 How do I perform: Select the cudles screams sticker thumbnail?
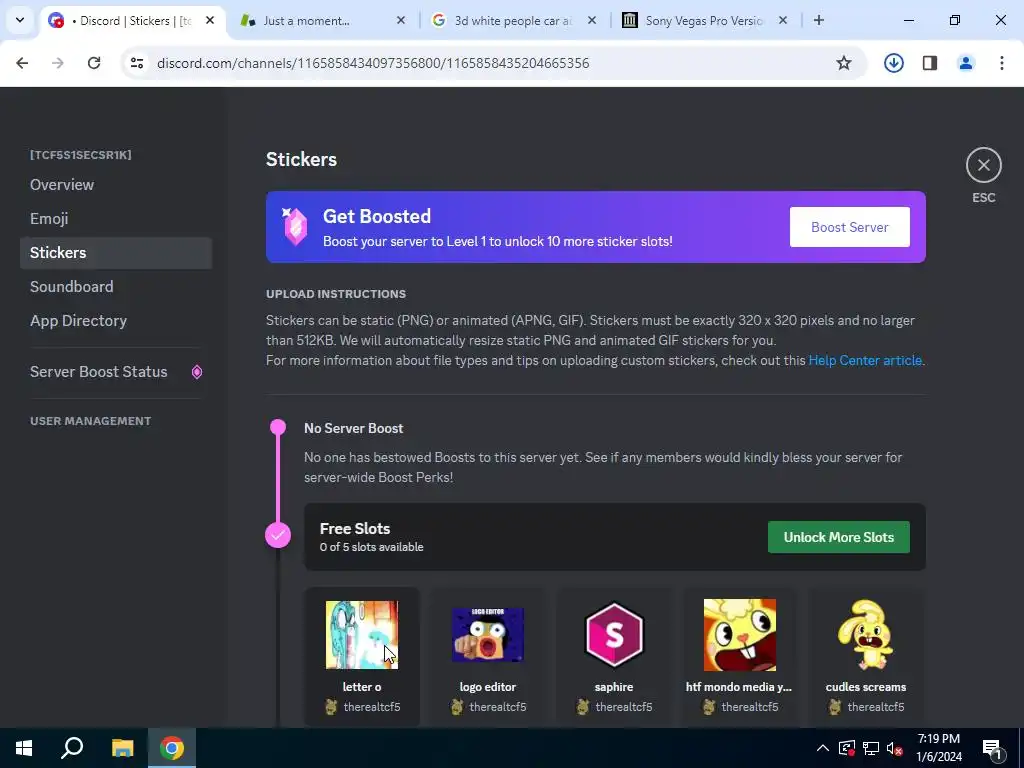click(866, 635)
